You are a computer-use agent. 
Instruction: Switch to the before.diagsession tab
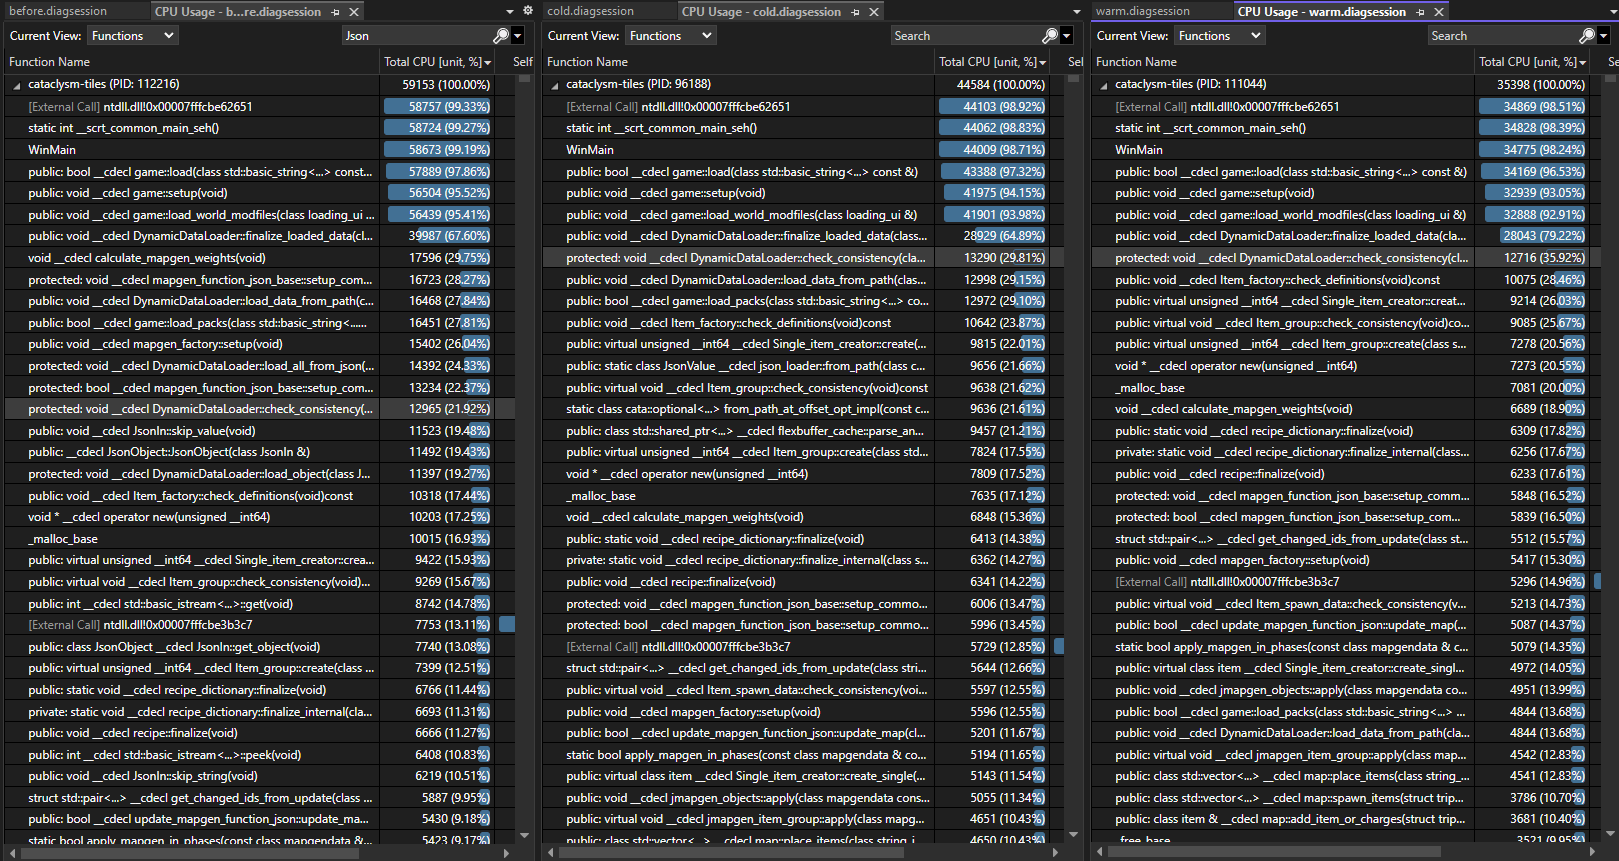tap(58, 11)
